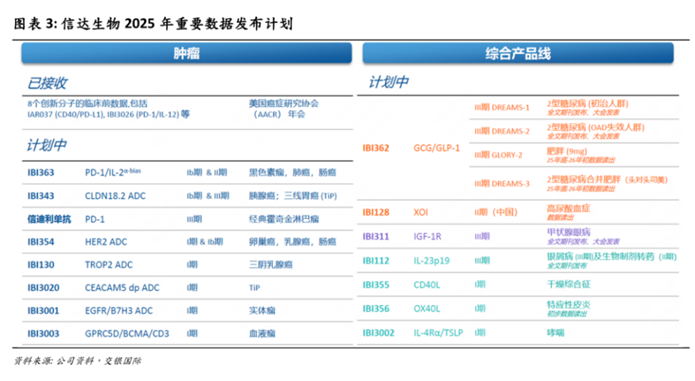Click the CLDN18.2 ADC target text
This screenshot has height=381, width=695.
tap(115, 196)
